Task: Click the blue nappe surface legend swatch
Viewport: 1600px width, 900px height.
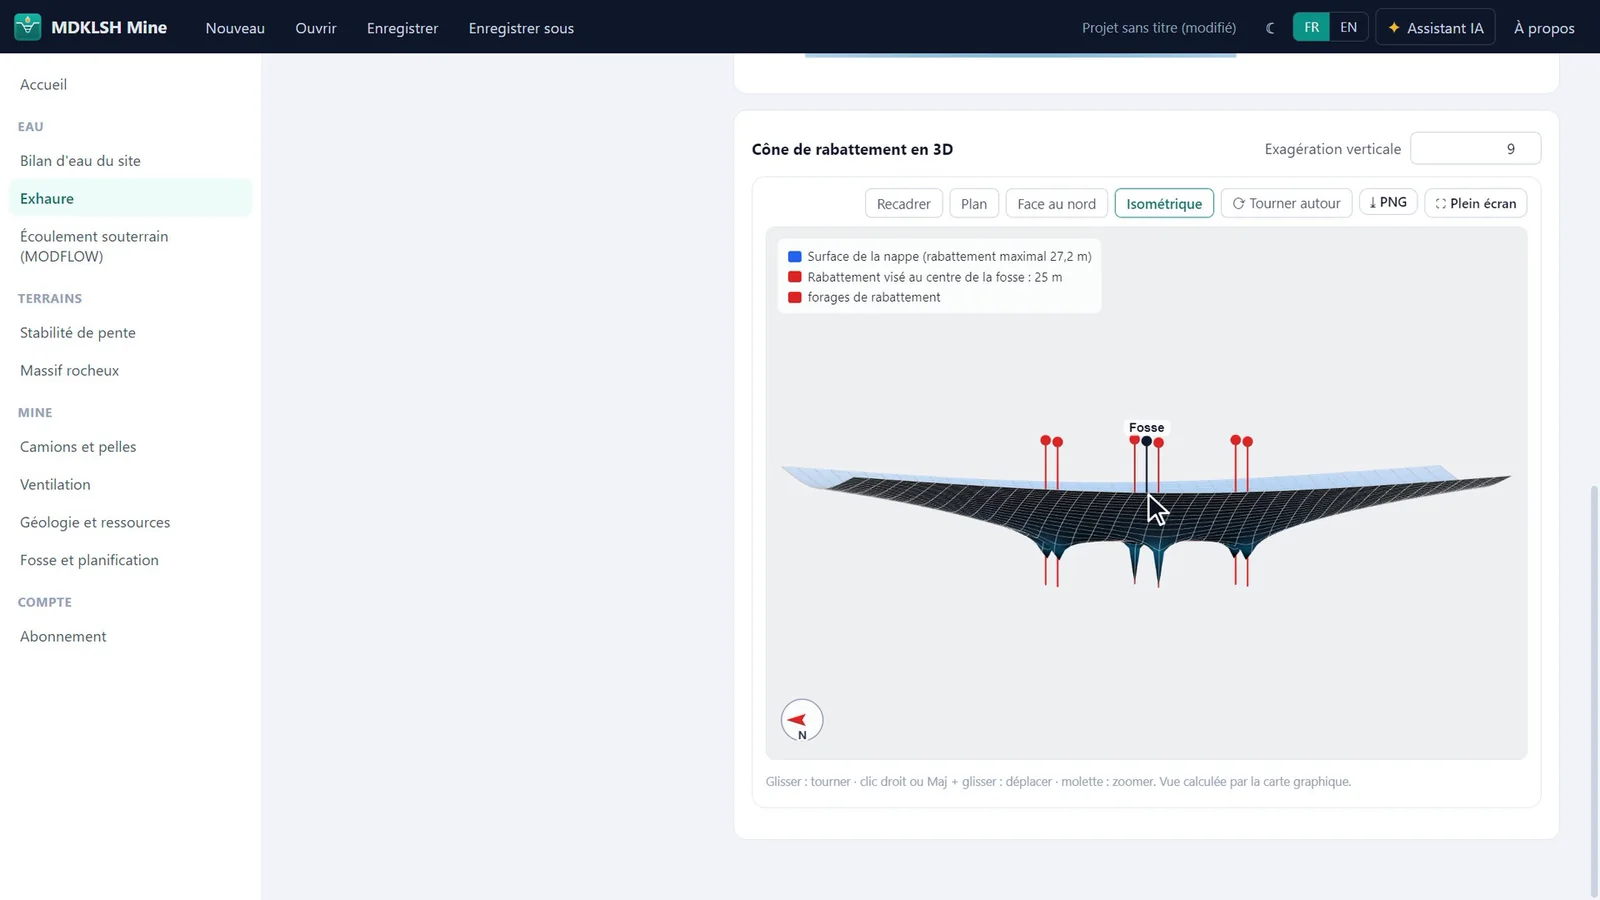Action: 795,257
